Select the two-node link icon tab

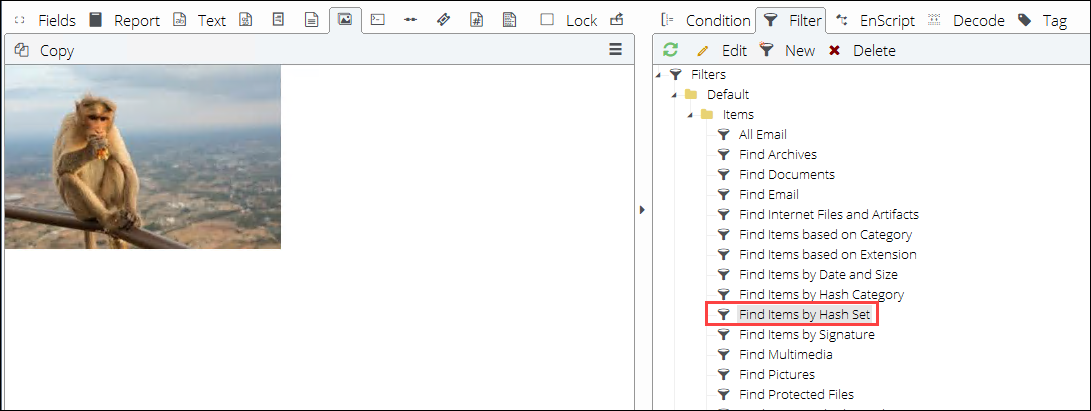[x=411, y=20]
